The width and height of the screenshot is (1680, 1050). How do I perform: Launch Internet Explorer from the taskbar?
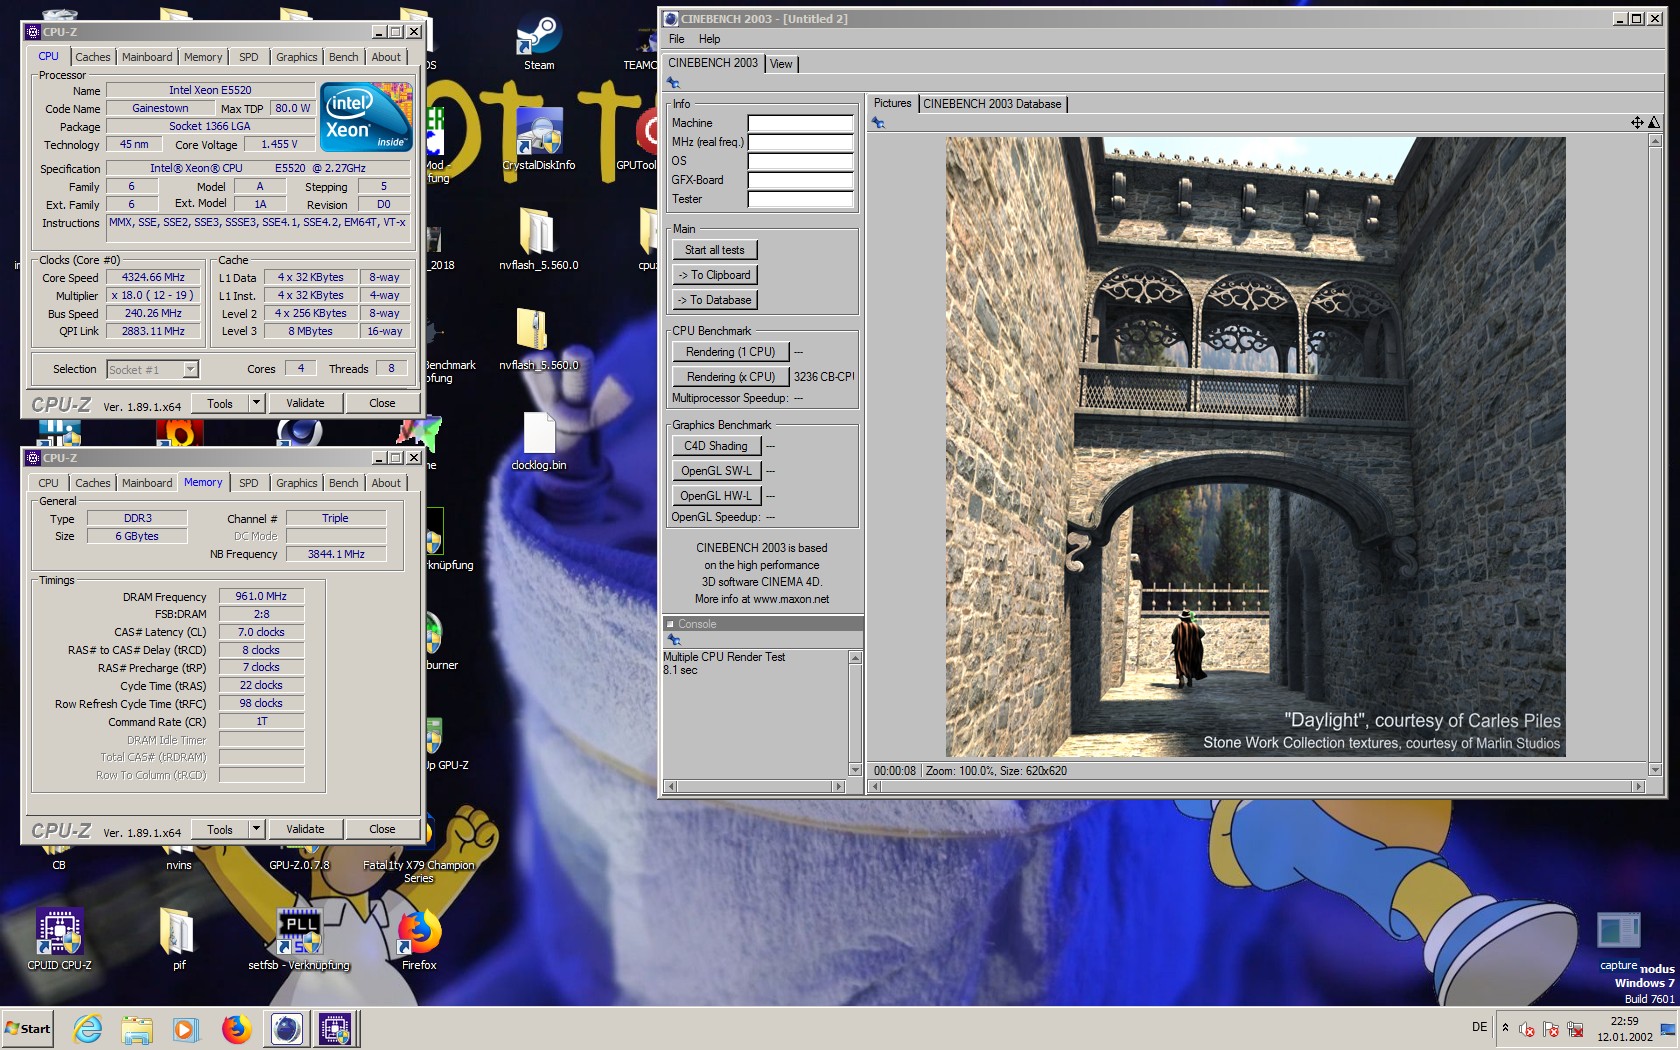click(x=88, y=1029)
